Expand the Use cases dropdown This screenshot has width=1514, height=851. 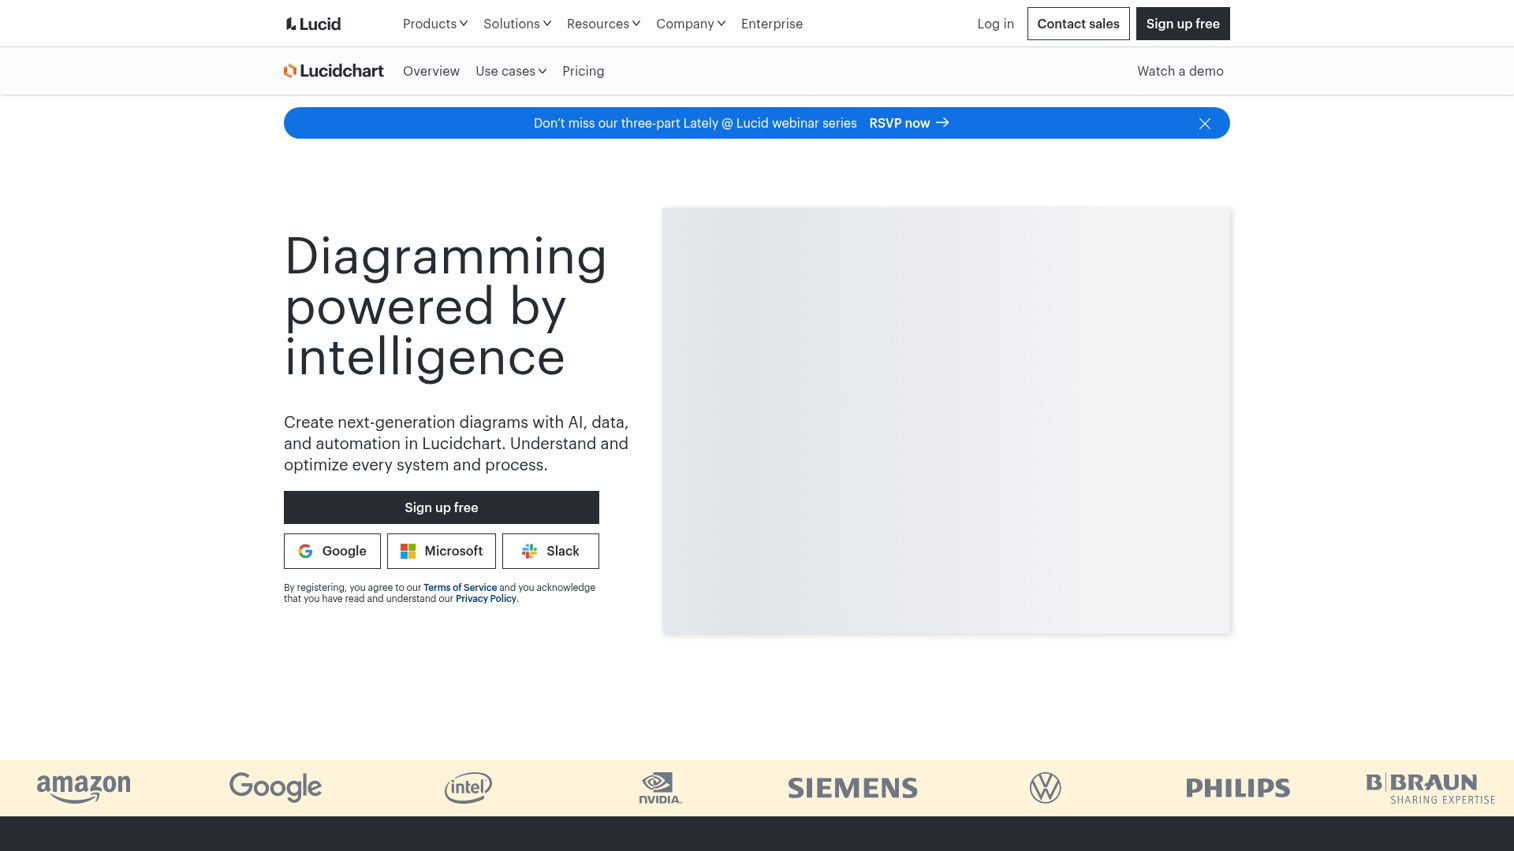[x=511, y=71]
